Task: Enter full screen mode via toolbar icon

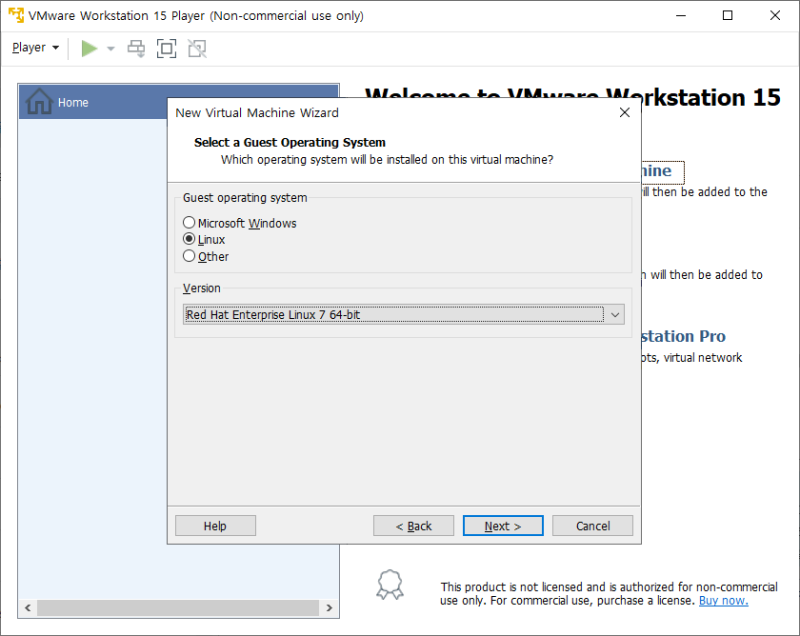Action: pyautogui.click(x=166, y=47)
